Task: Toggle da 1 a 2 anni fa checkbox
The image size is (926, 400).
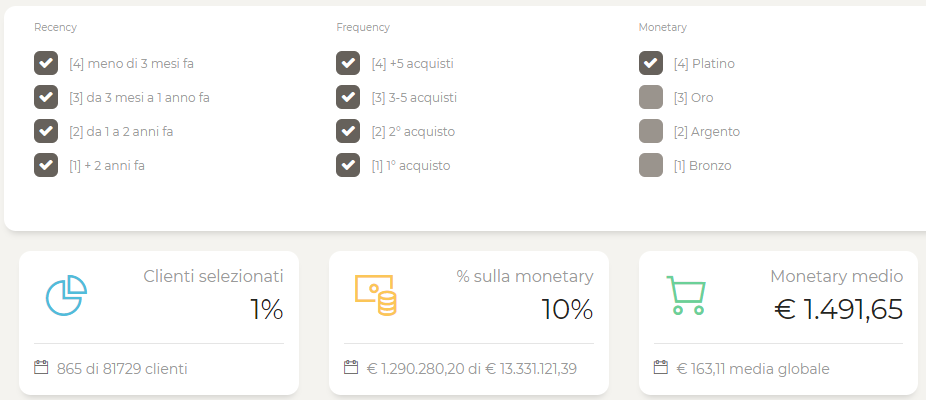Action: coord(46,131)
